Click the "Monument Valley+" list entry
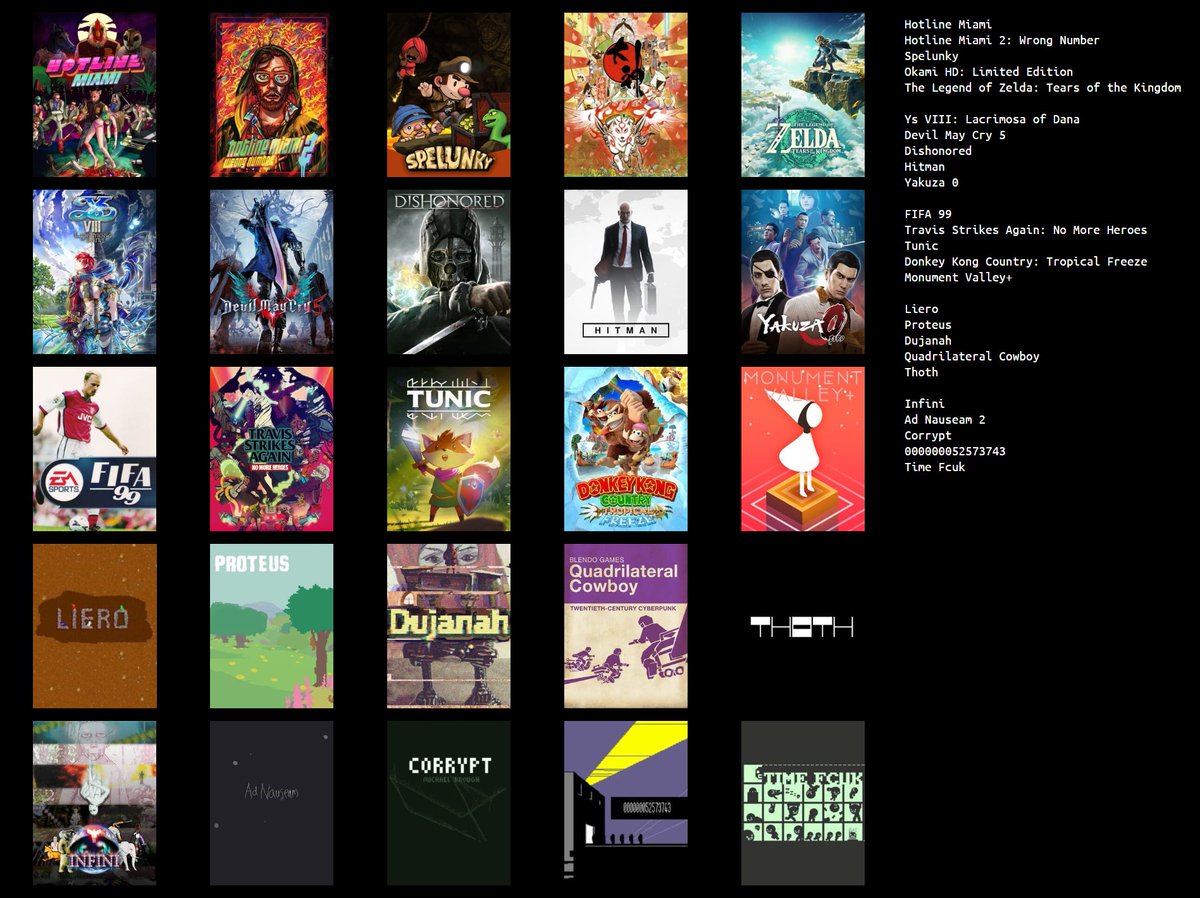 point(958,278)
